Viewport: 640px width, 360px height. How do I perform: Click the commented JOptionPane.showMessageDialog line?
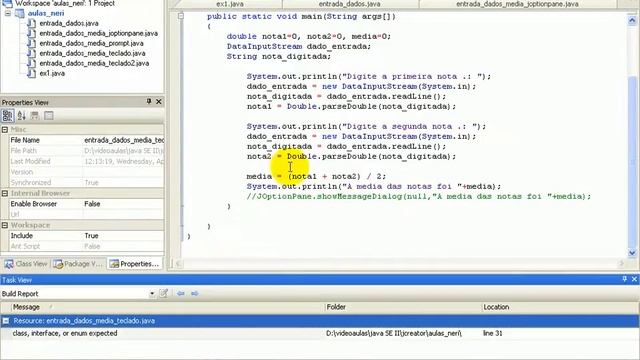tap(418, 196)
